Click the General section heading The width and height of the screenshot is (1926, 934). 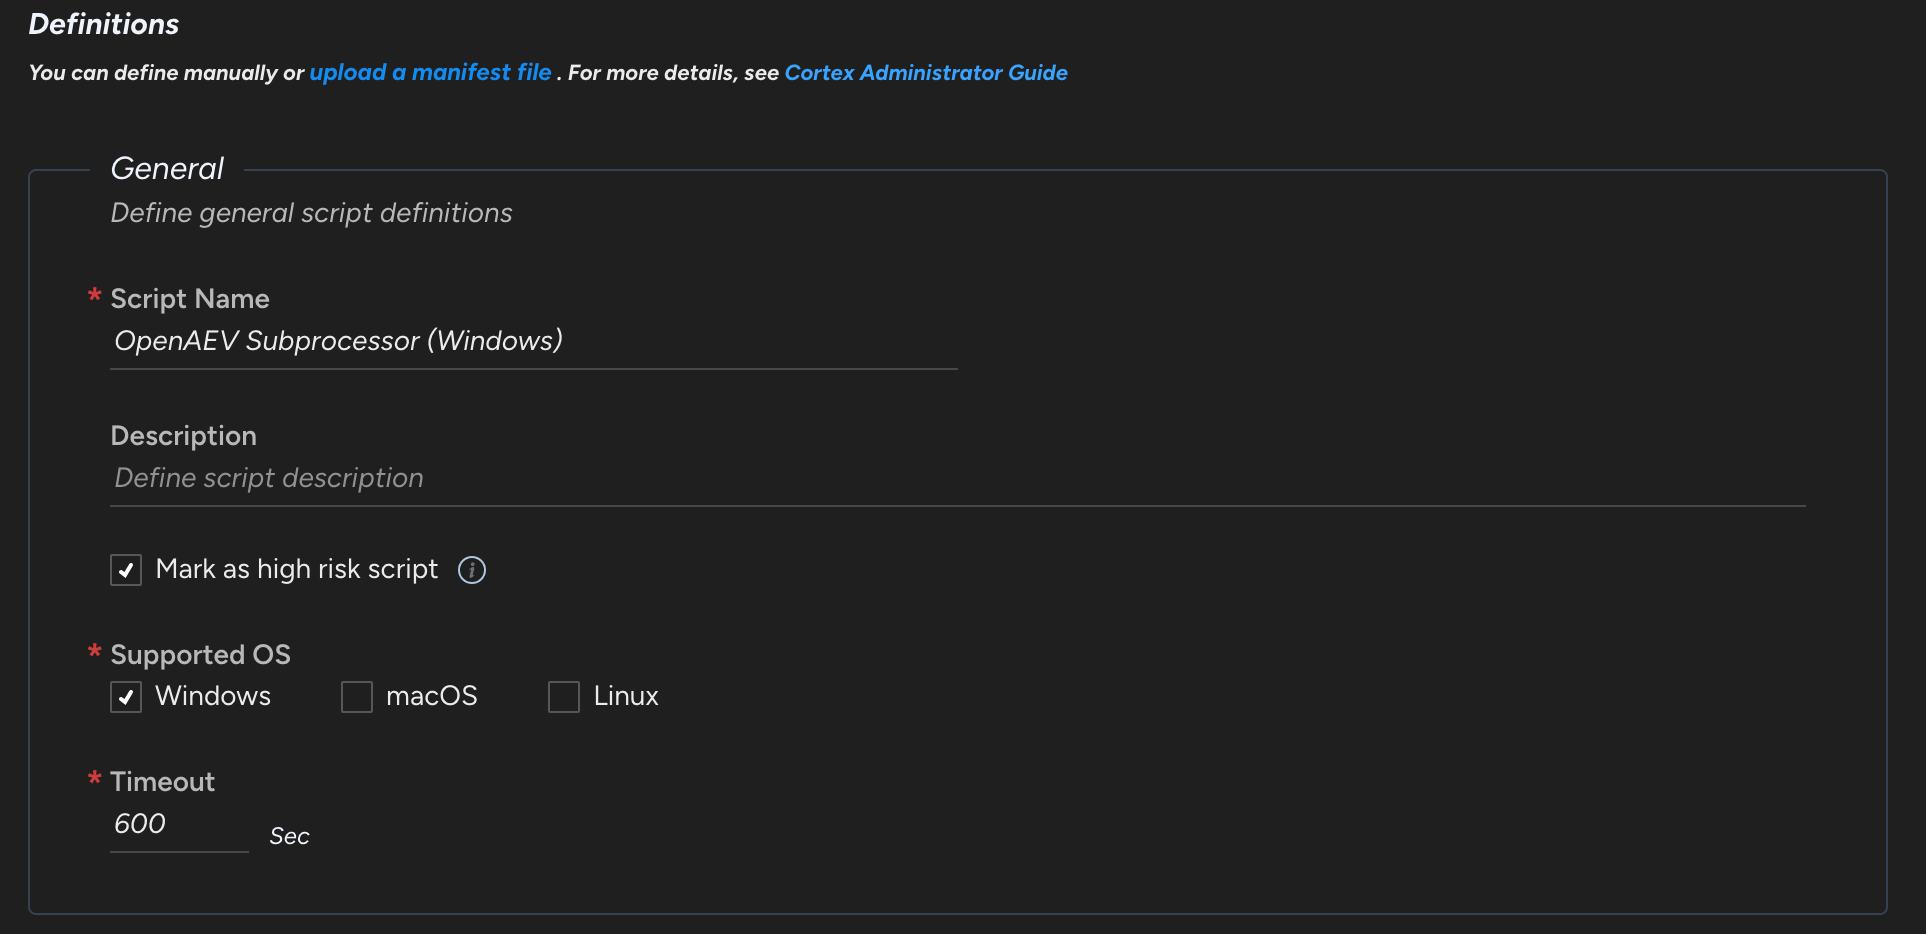(x=167, y=169)
